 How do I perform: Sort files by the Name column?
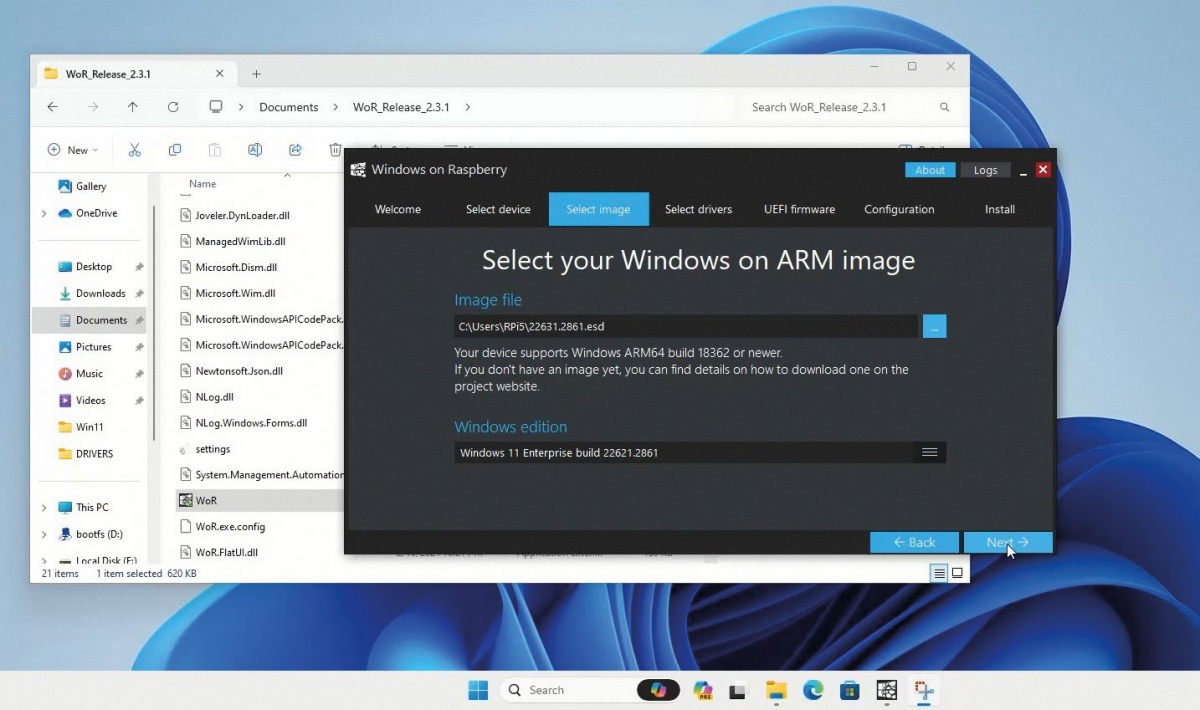203,184
